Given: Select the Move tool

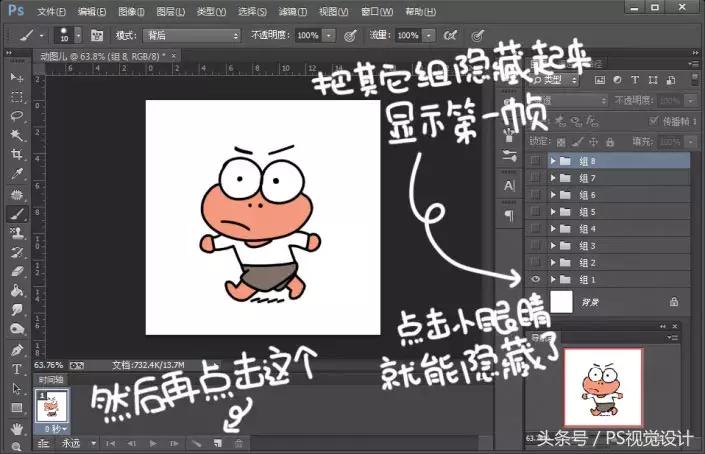Looking at the screenshot, I should [x=17, y=78].
